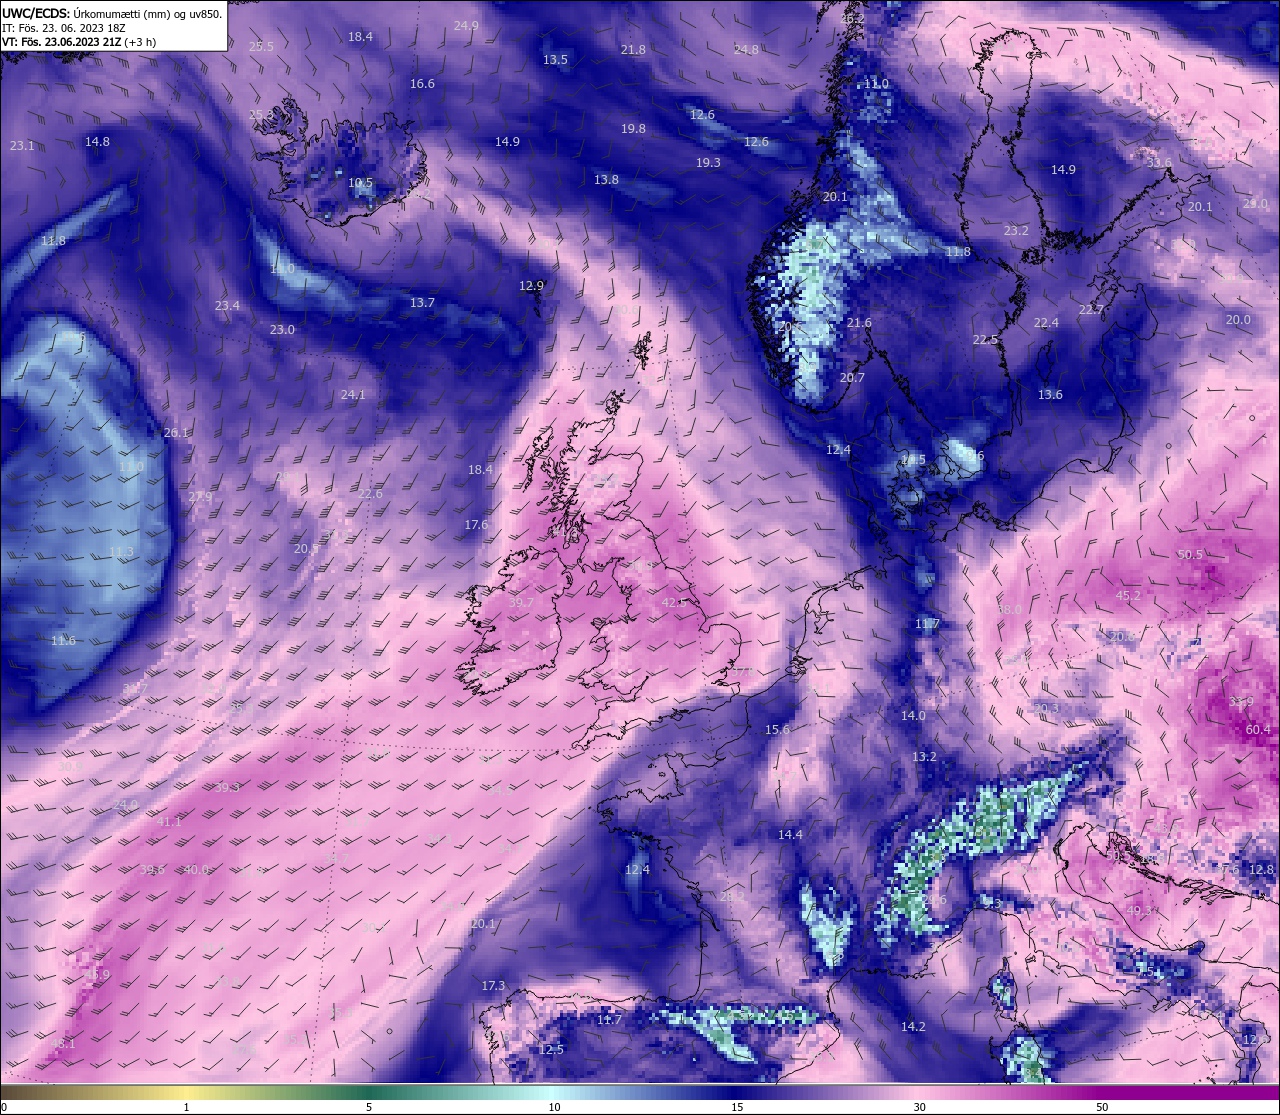Click the 22.5 value on the map
1280x1115 pixels.
coord(985,340)
